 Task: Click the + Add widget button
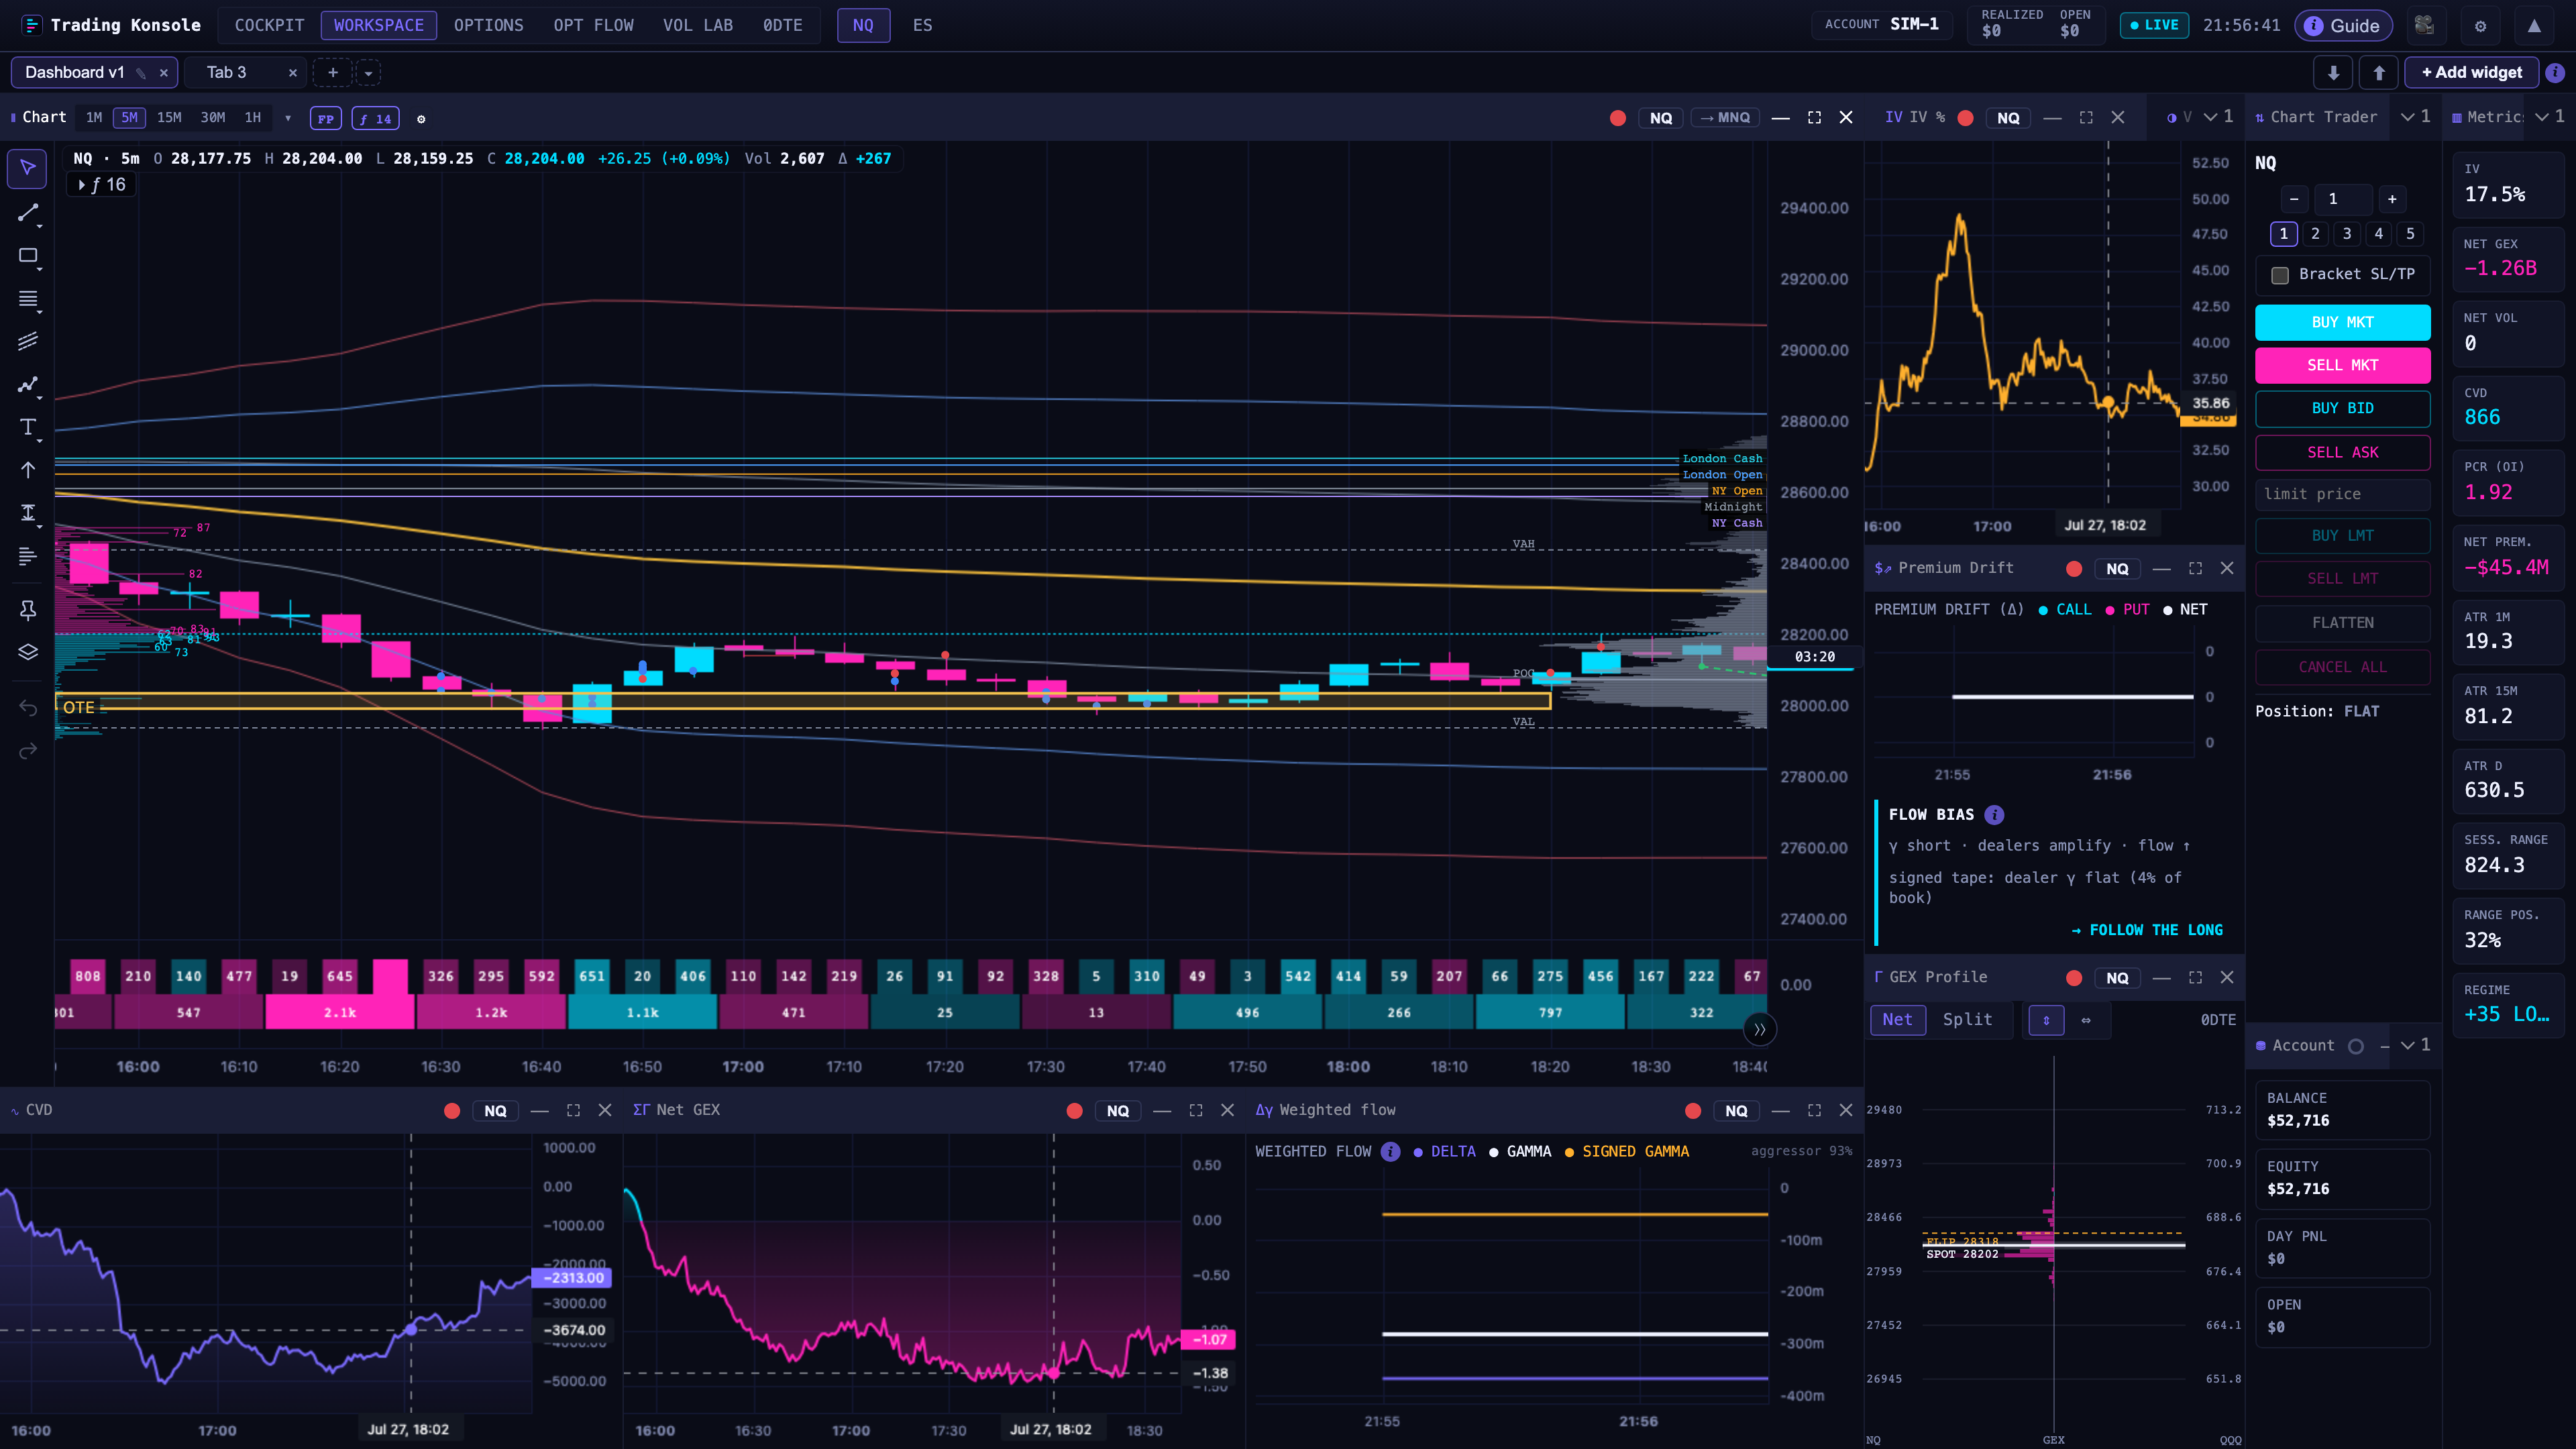click(x=2471, y=72)
